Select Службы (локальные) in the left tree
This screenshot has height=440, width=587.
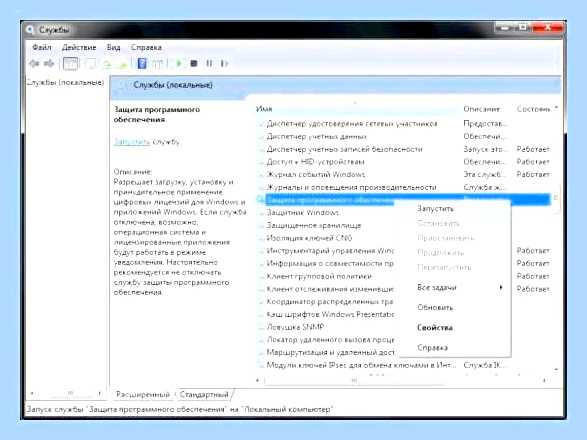tap(66, 82)
